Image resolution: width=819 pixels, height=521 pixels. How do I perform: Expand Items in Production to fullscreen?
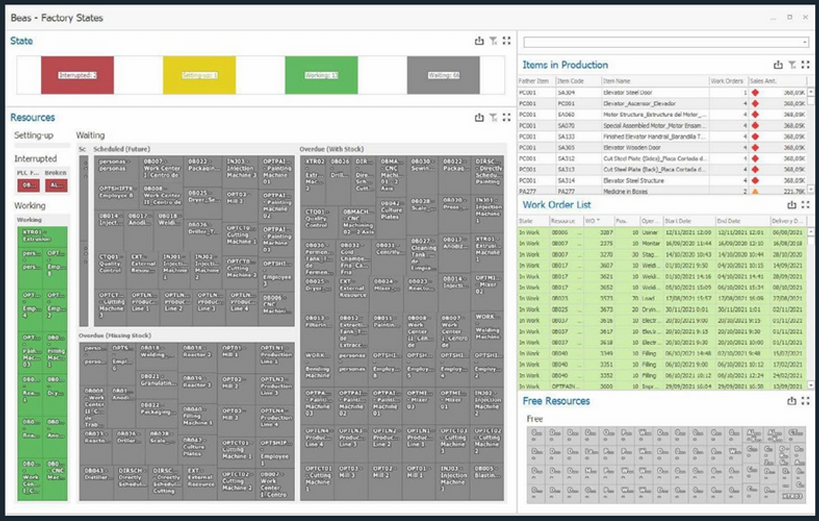click(x=804, y=65)
